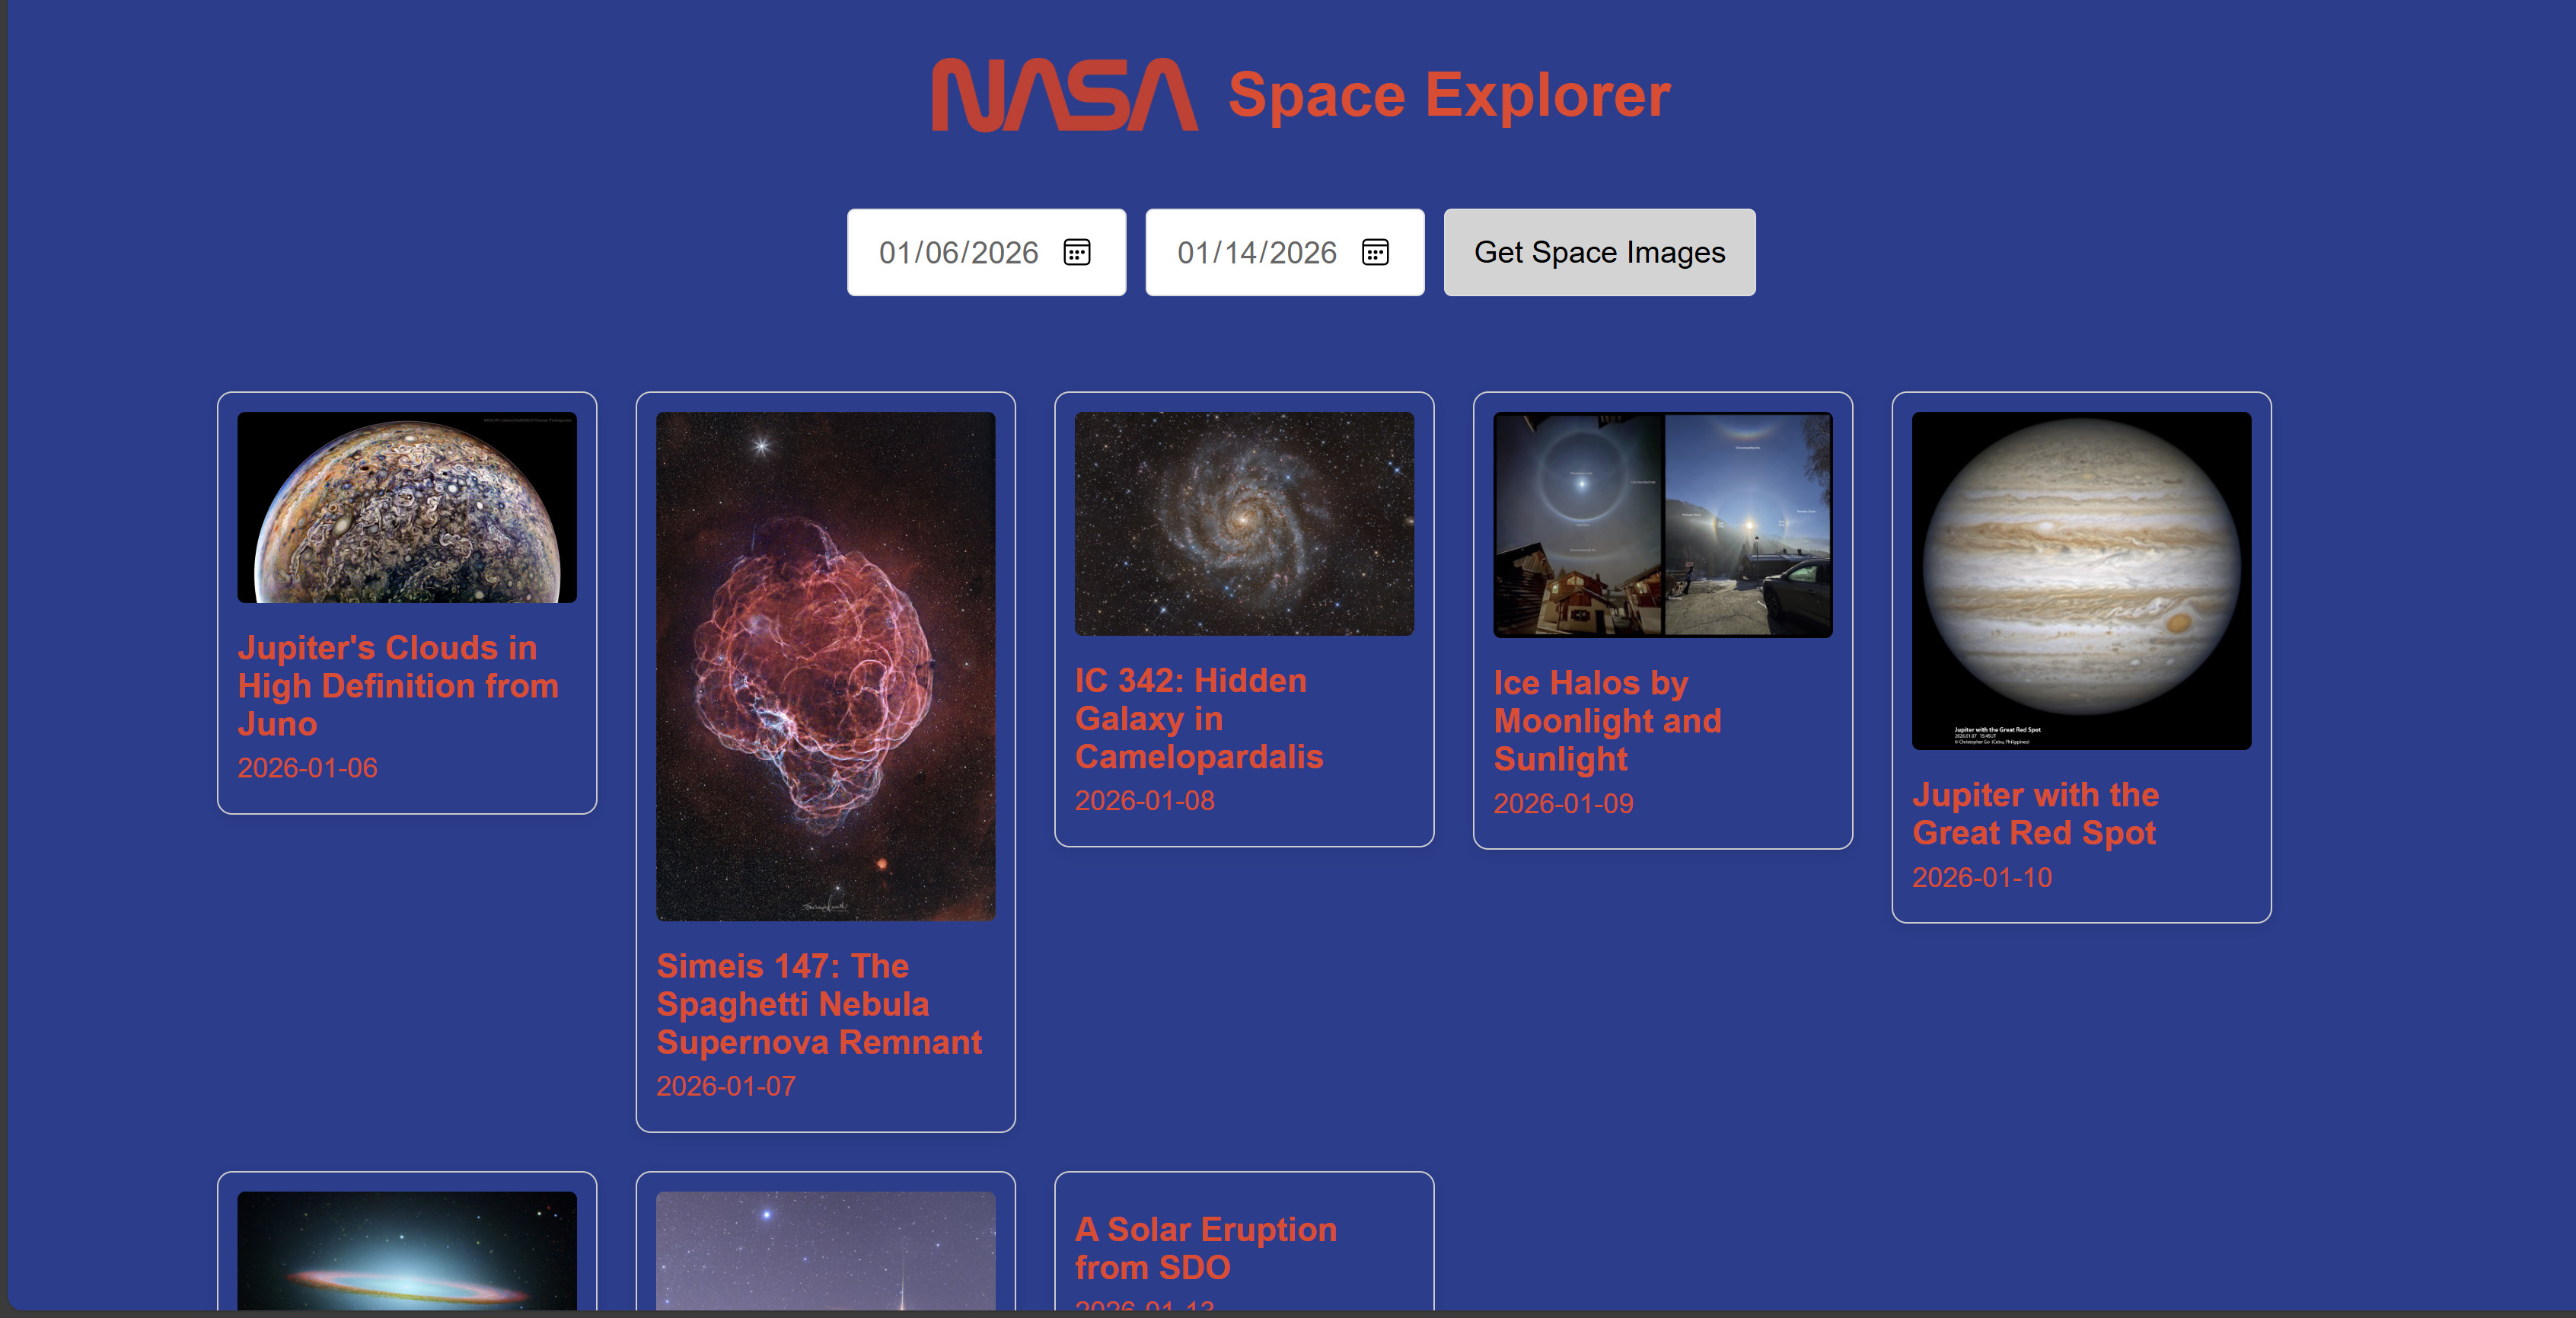This screenshot has height=1318, width=2576.
Task: Select title Jupiter with the Great Red Spot
Action: point(2035,814)
